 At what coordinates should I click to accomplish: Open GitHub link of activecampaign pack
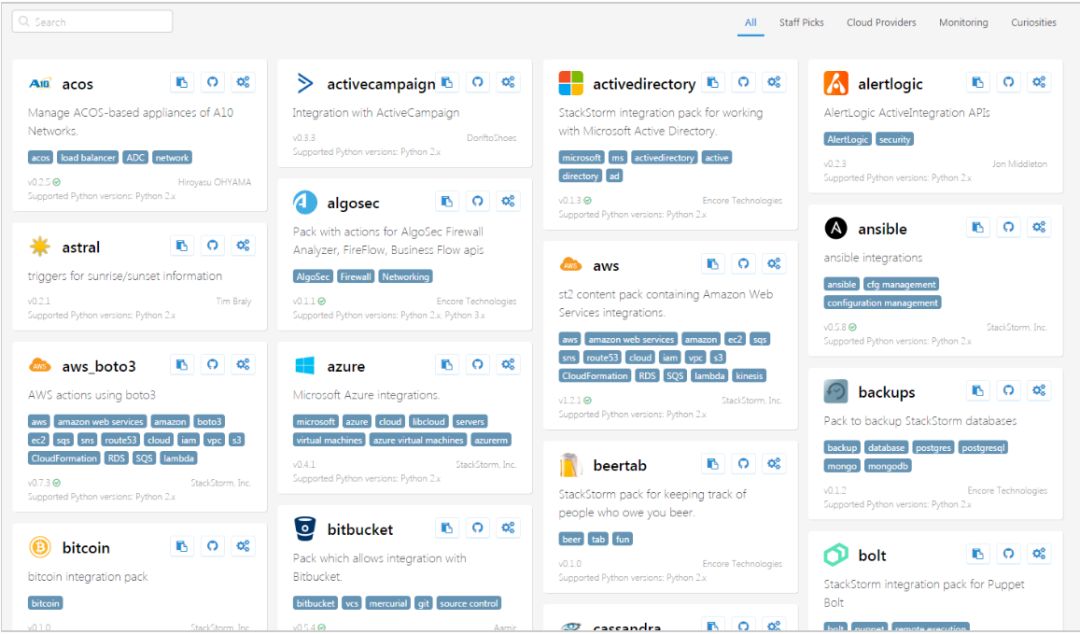pos(477,82)
